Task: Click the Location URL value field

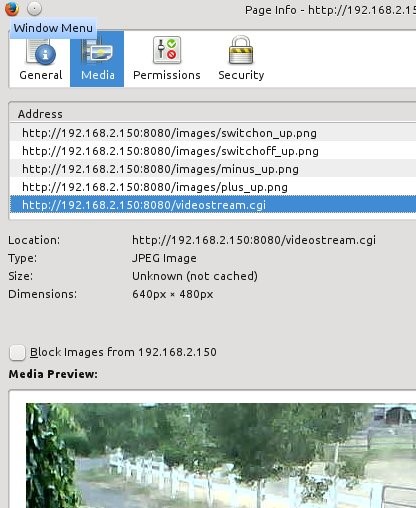Action: pyautogui.click(x=254, y=240)
